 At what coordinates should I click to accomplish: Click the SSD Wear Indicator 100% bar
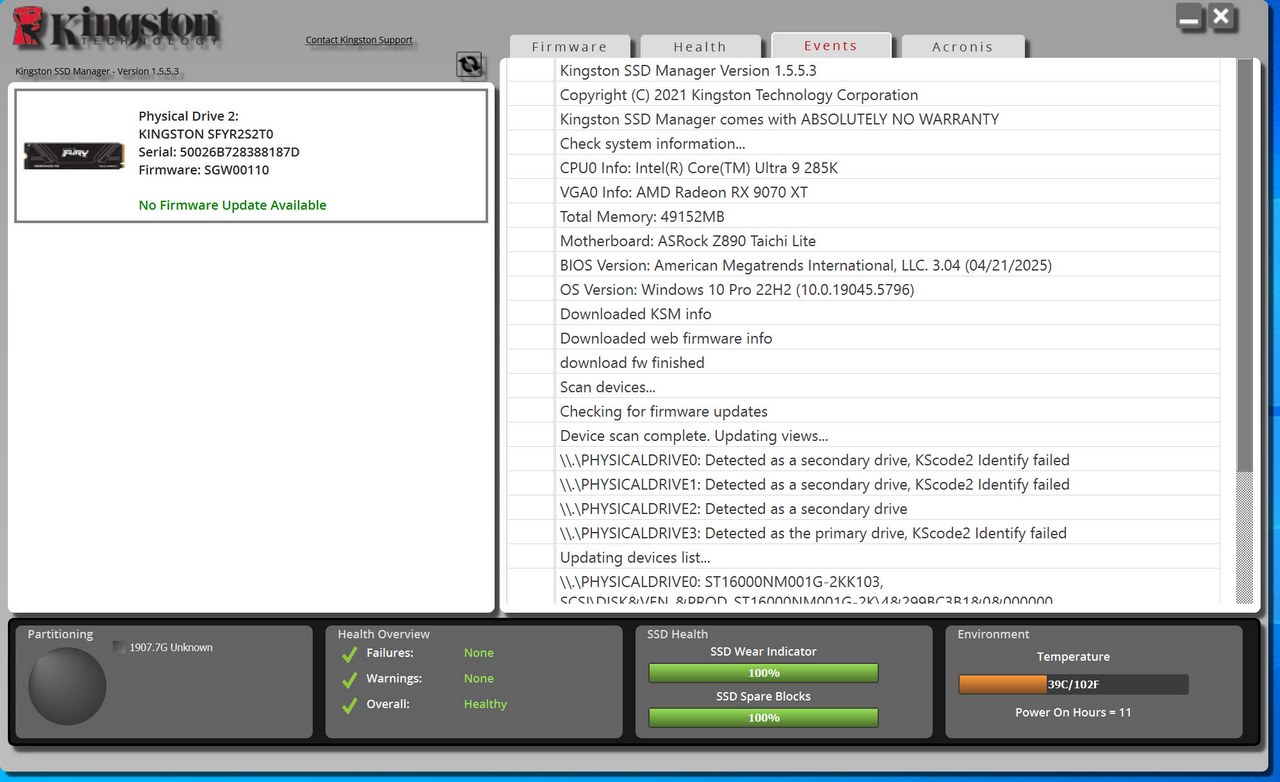pyautogui.click(x=764, y=673)
